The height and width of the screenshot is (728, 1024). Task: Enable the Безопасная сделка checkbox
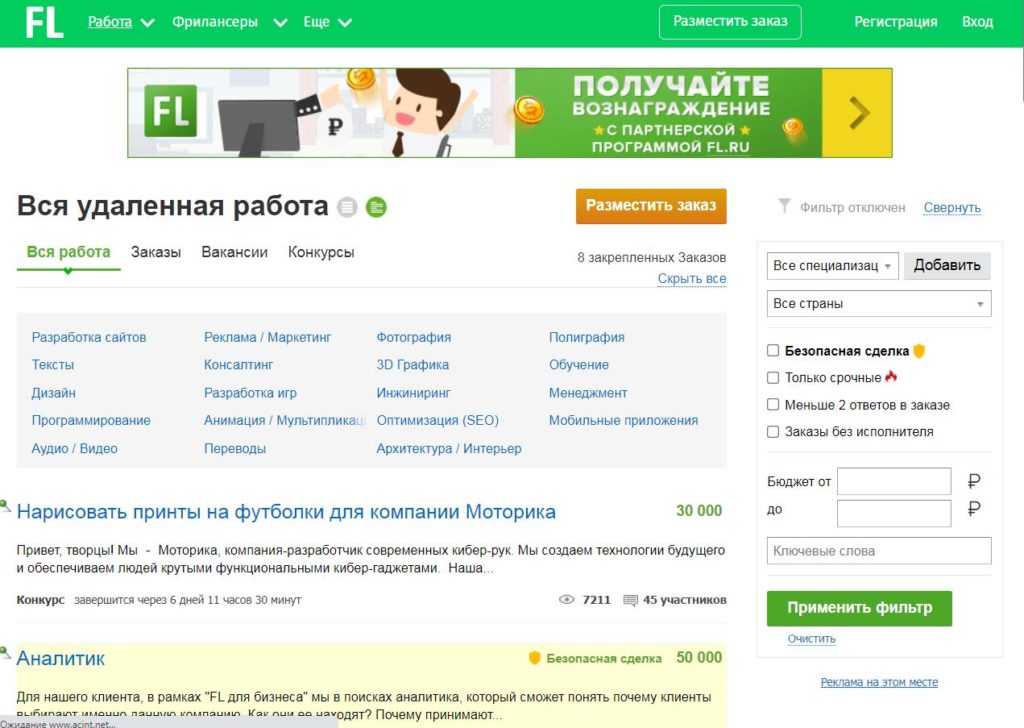click(x=773, y=351)
